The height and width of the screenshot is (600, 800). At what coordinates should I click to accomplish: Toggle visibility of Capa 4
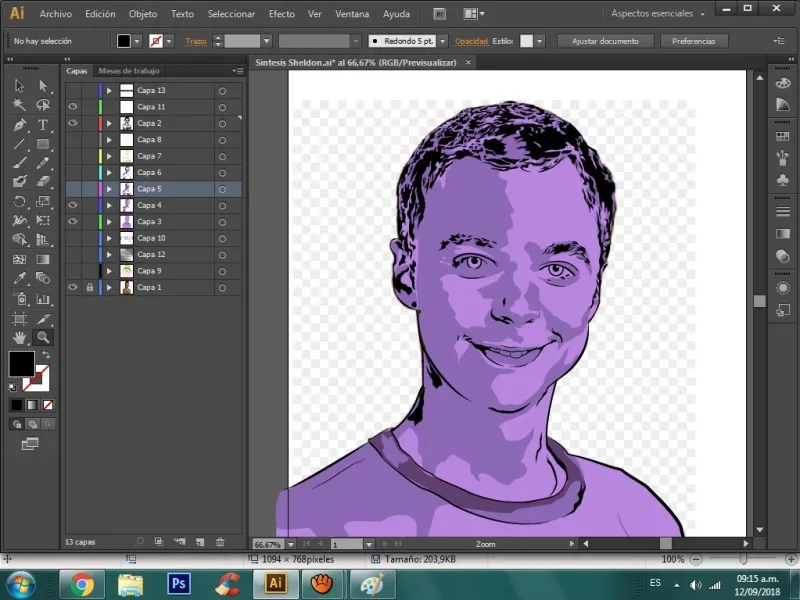coord(73,205)
